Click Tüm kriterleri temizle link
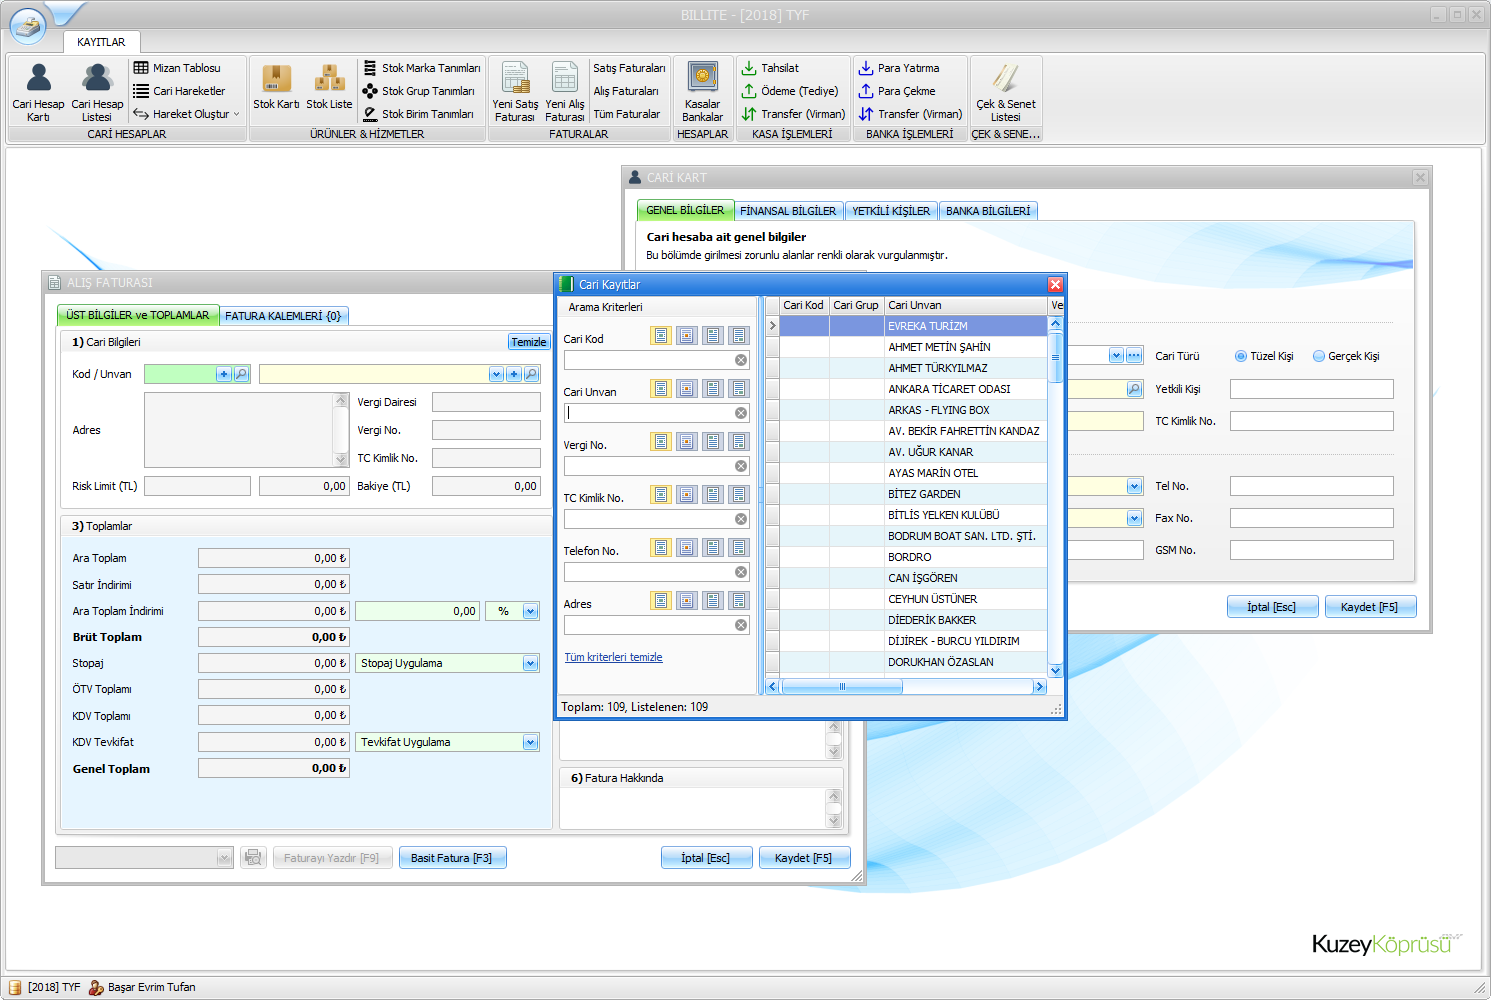Screen dimensions: 1491x1000 click(614, 657)
